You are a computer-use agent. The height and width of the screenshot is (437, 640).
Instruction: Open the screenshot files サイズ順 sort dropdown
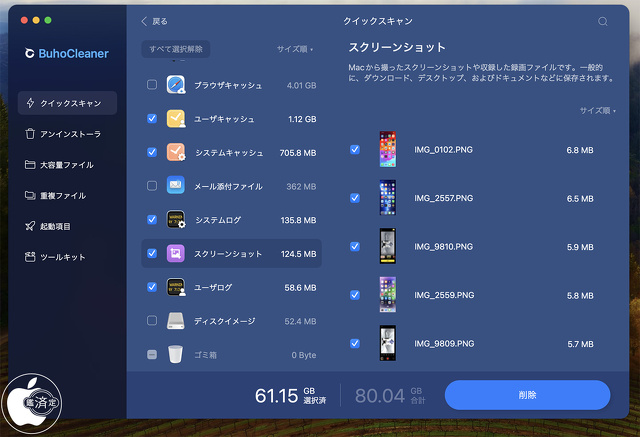(598, 111)
